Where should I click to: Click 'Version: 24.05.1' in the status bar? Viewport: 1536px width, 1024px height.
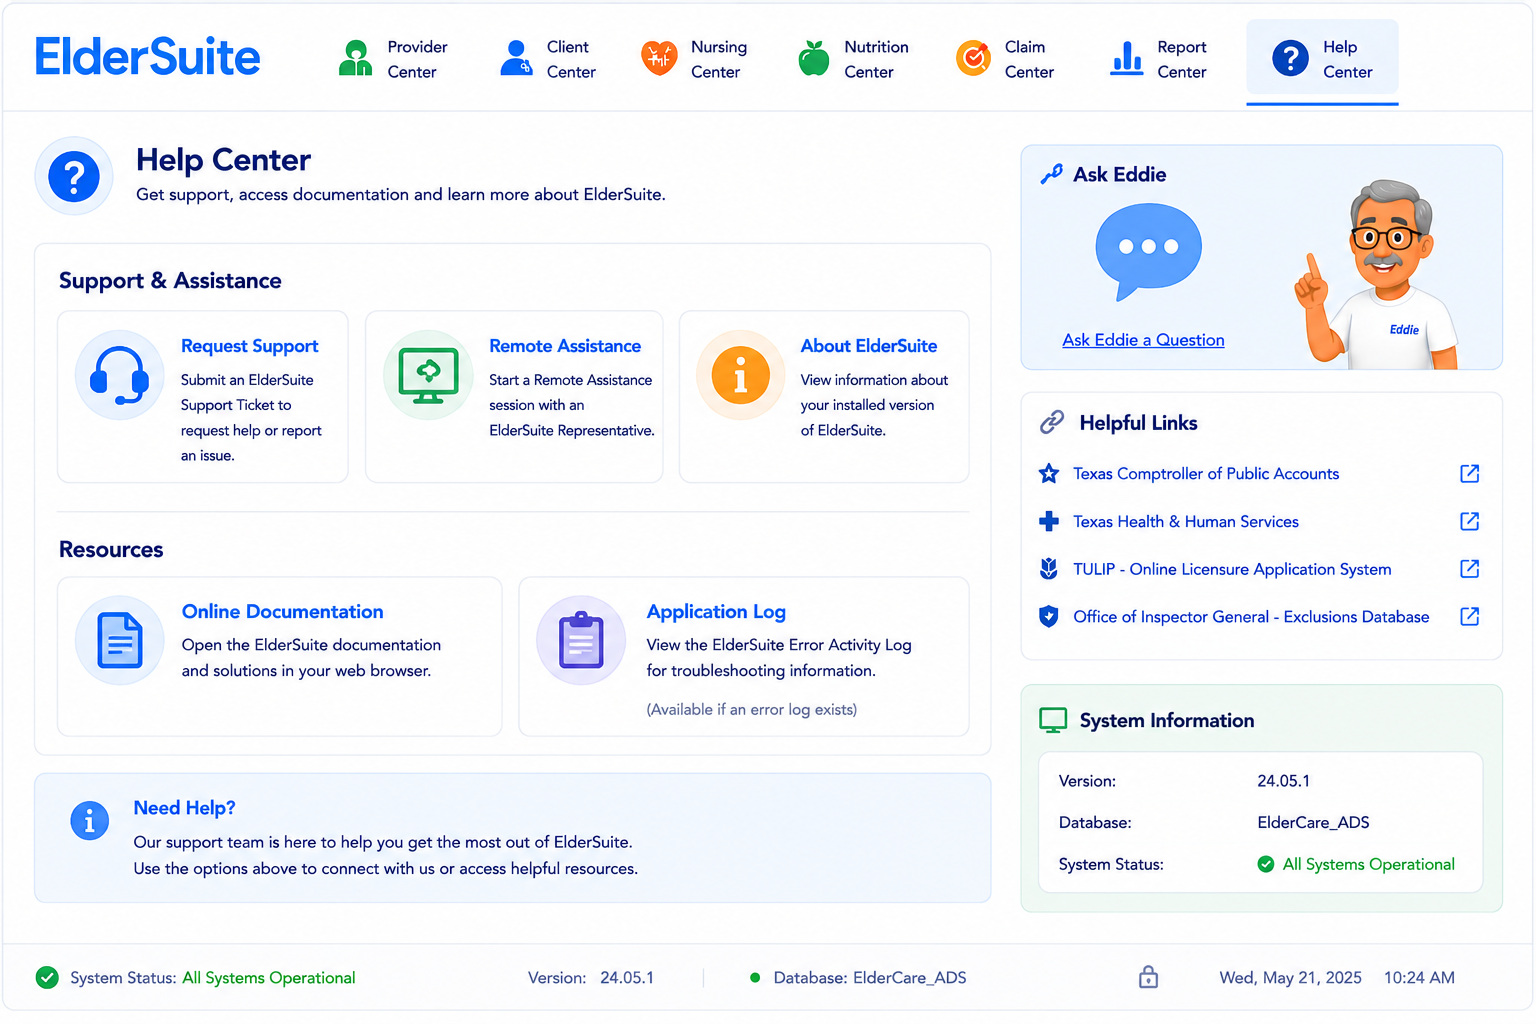tap(591, 978)
